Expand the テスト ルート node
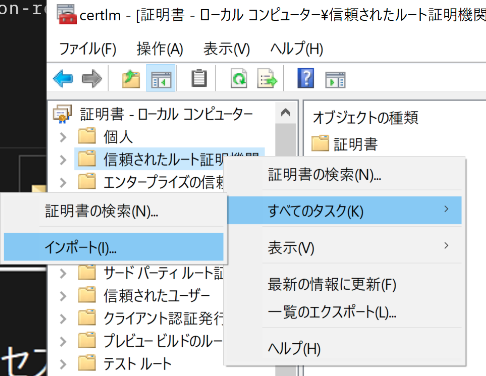 [63, 364]
